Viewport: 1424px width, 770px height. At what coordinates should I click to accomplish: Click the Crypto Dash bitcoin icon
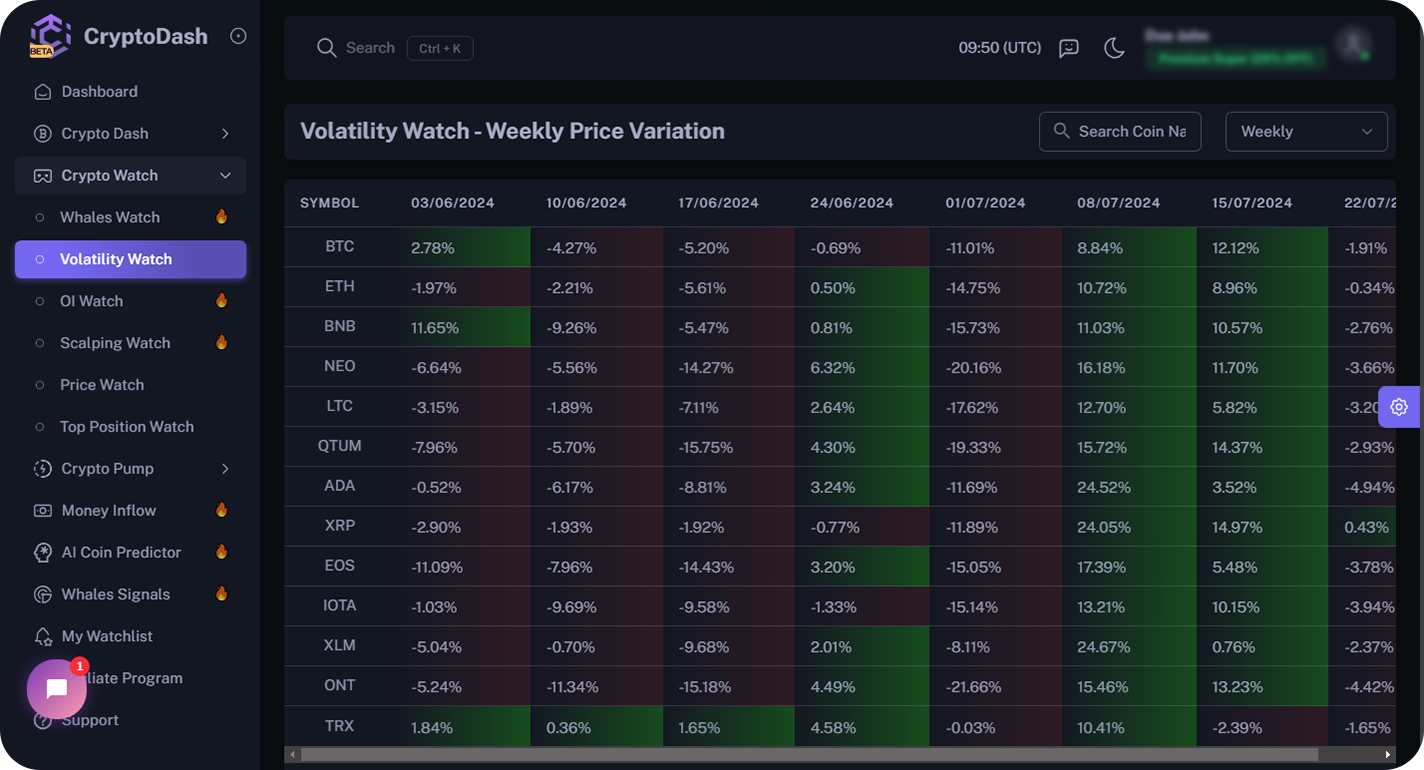[x=42, y=134]
